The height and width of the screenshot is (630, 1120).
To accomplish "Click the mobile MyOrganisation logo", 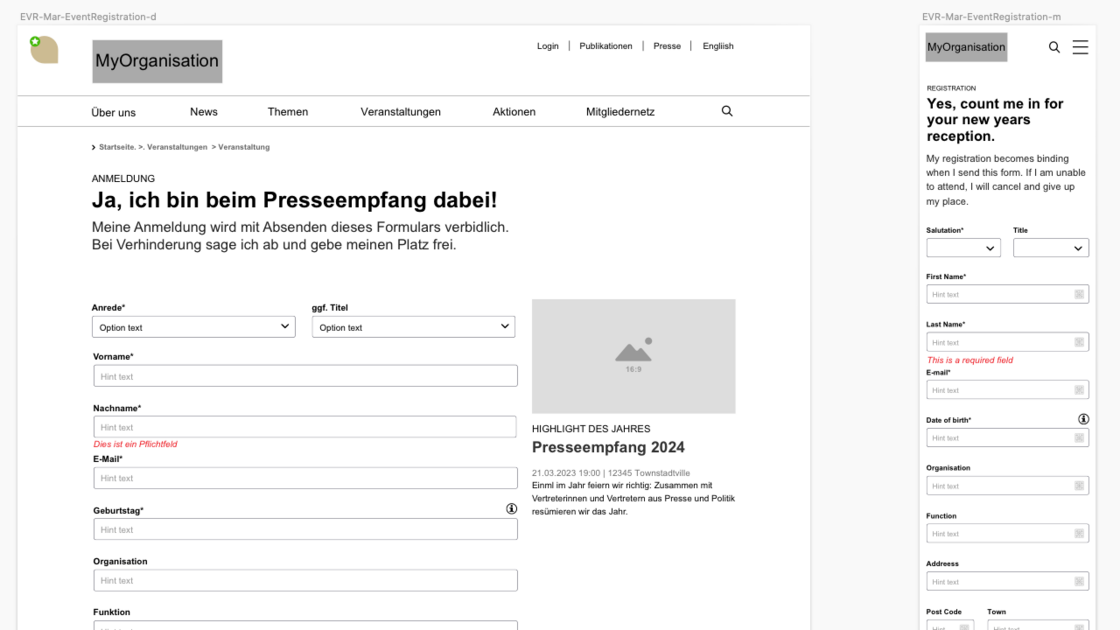I will tap(966, 47).
